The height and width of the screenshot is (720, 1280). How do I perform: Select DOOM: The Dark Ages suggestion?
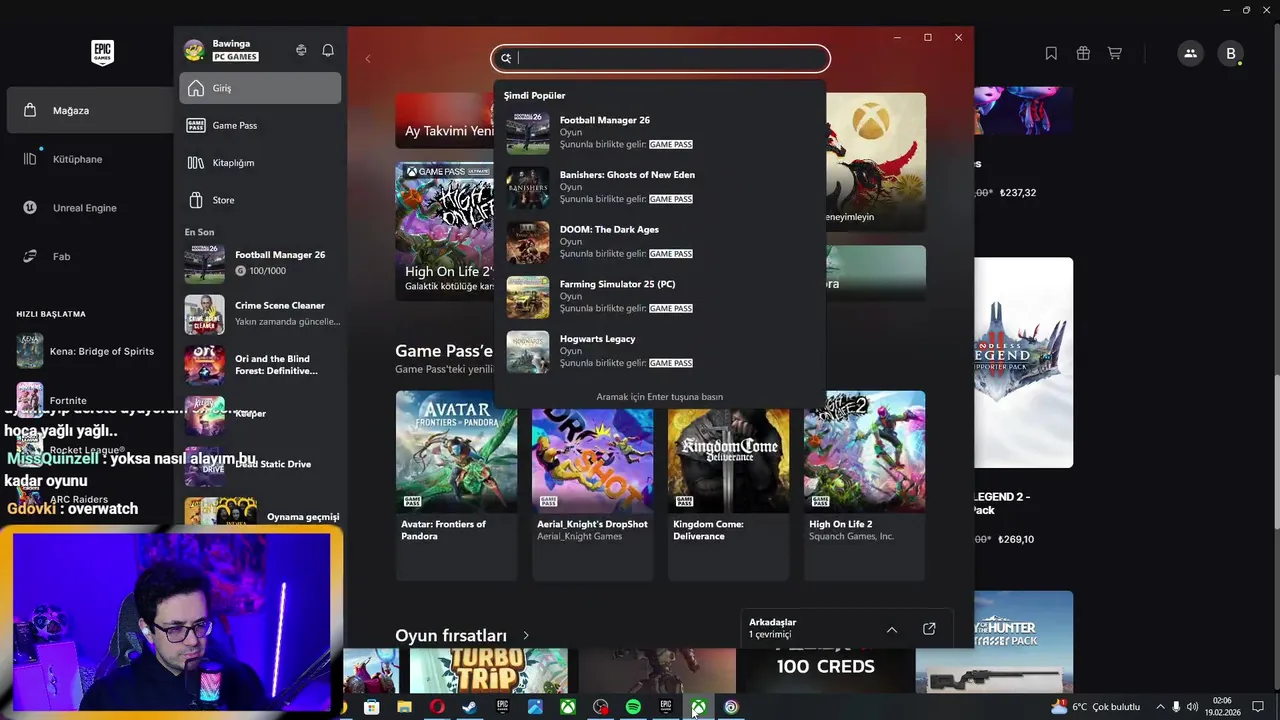(660, 241)
